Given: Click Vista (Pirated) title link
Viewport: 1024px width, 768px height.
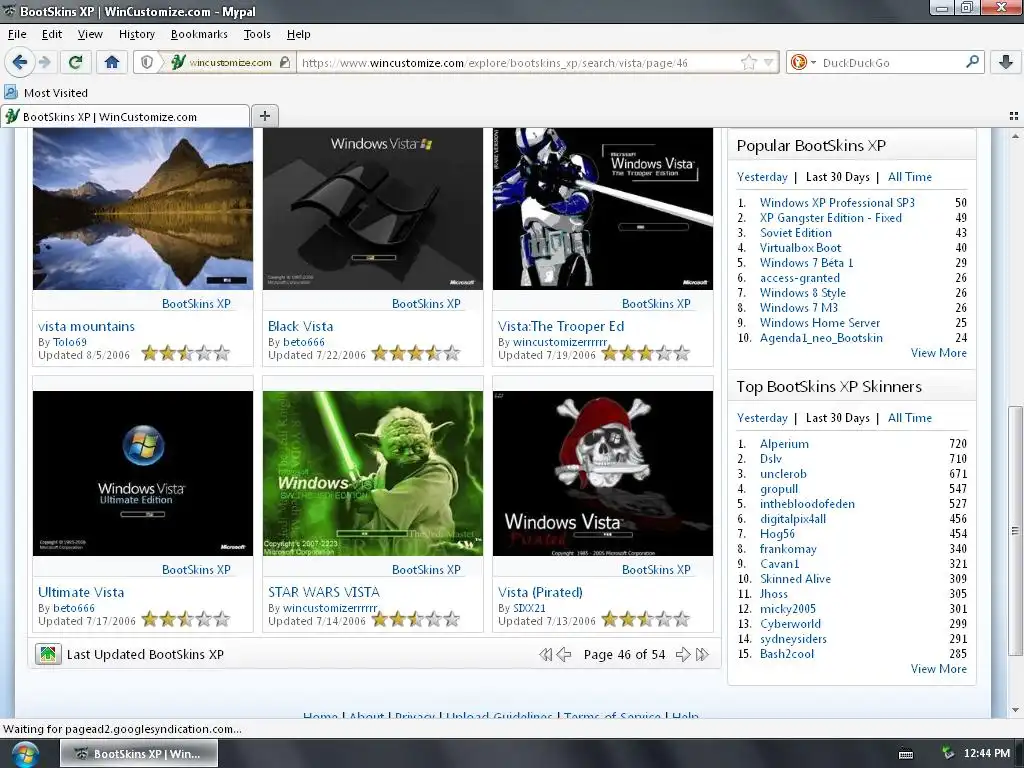Looking at the screenshot, I should point(540,592).
